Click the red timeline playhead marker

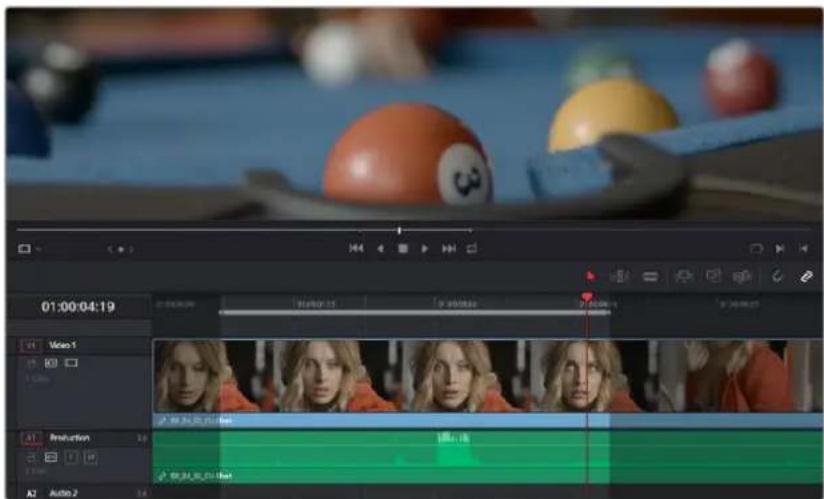(588, 298)
